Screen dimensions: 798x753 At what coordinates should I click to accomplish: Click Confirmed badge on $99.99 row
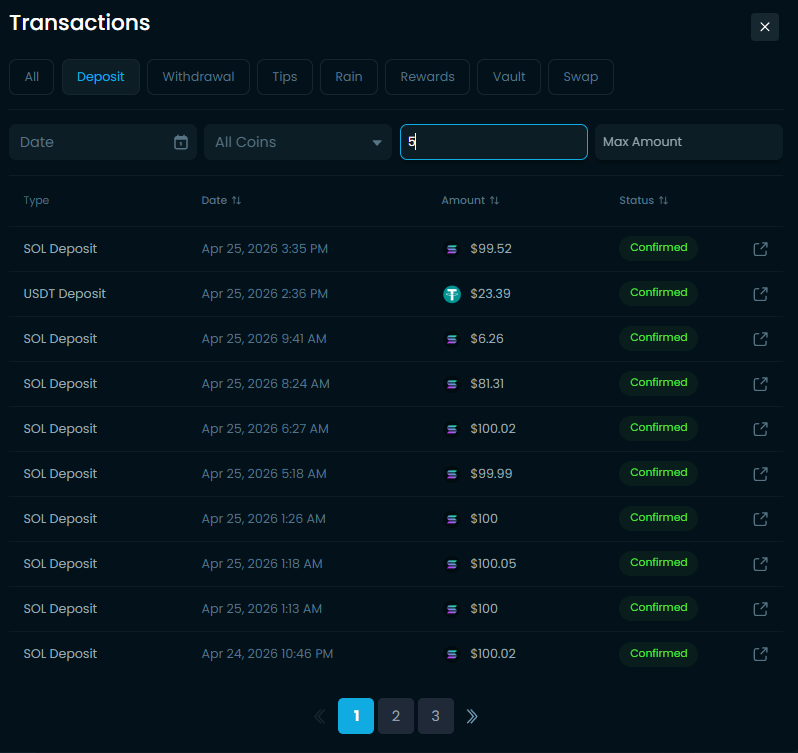[x=658, y=473]
